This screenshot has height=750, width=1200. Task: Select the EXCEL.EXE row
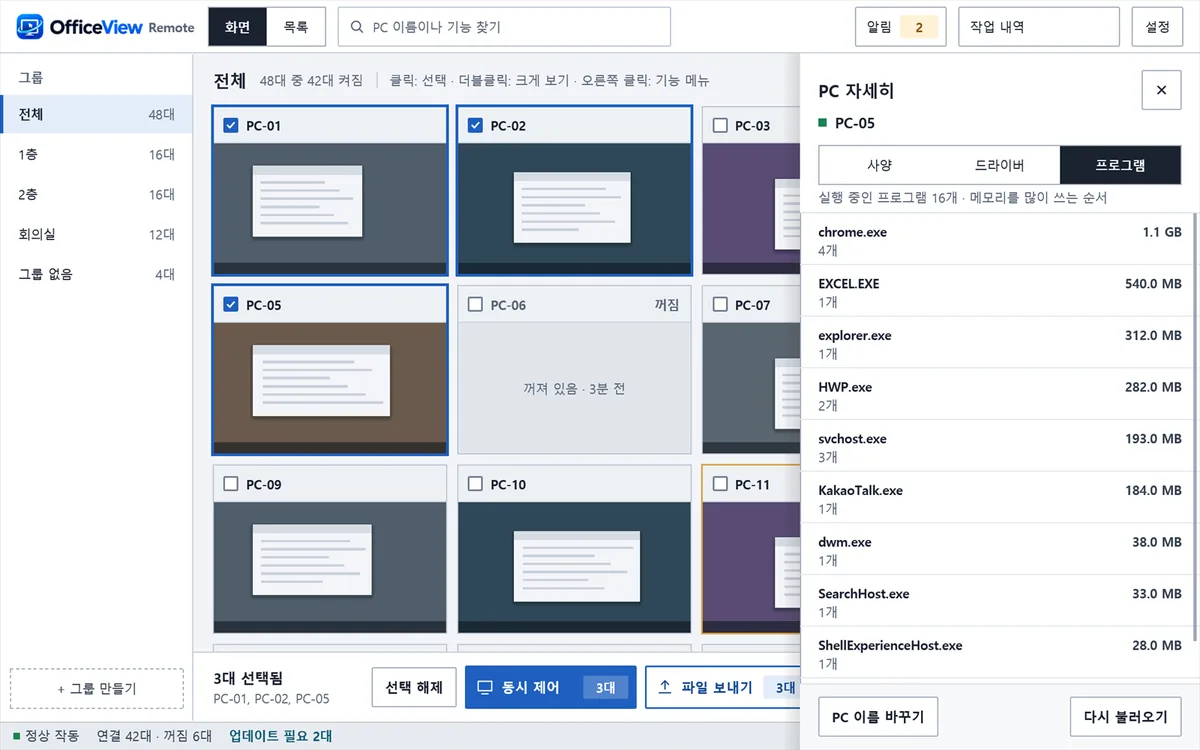point(1000,291)
